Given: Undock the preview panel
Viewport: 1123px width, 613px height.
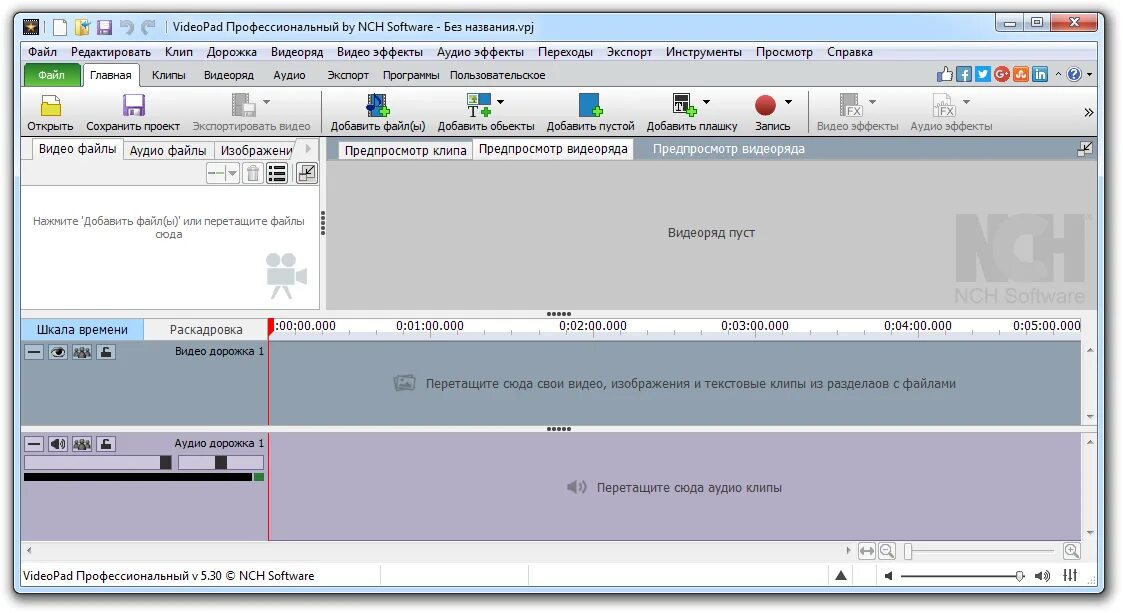Looking at the screenshot, I should (1085, 149).
